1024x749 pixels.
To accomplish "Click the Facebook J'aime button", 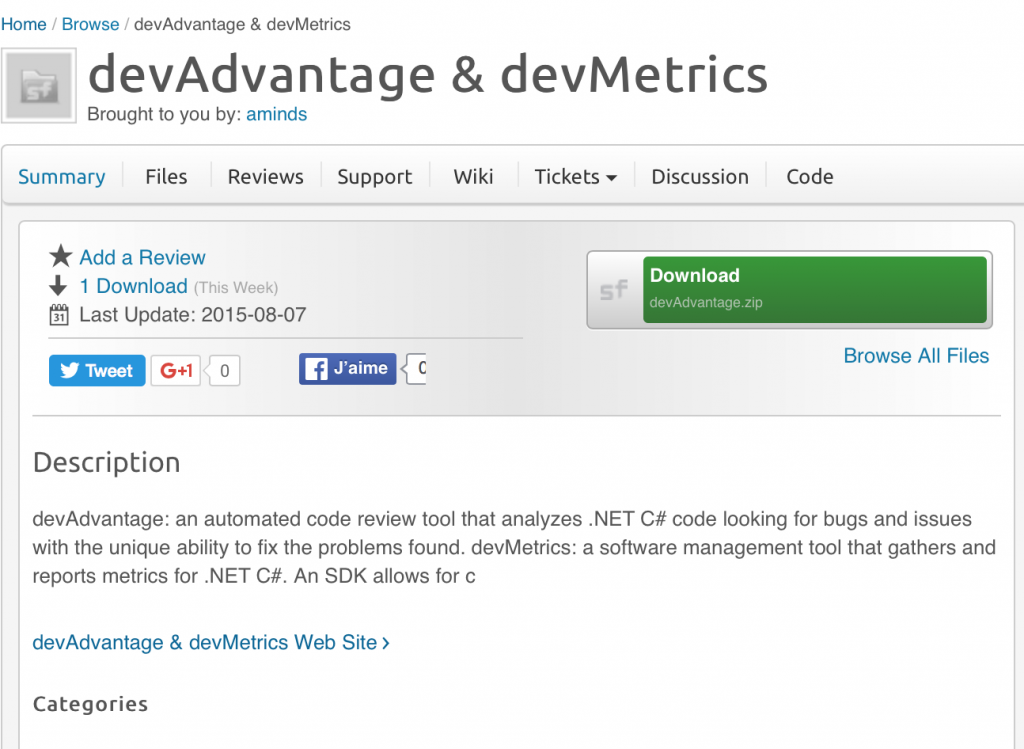I will (x=347, y=368).
